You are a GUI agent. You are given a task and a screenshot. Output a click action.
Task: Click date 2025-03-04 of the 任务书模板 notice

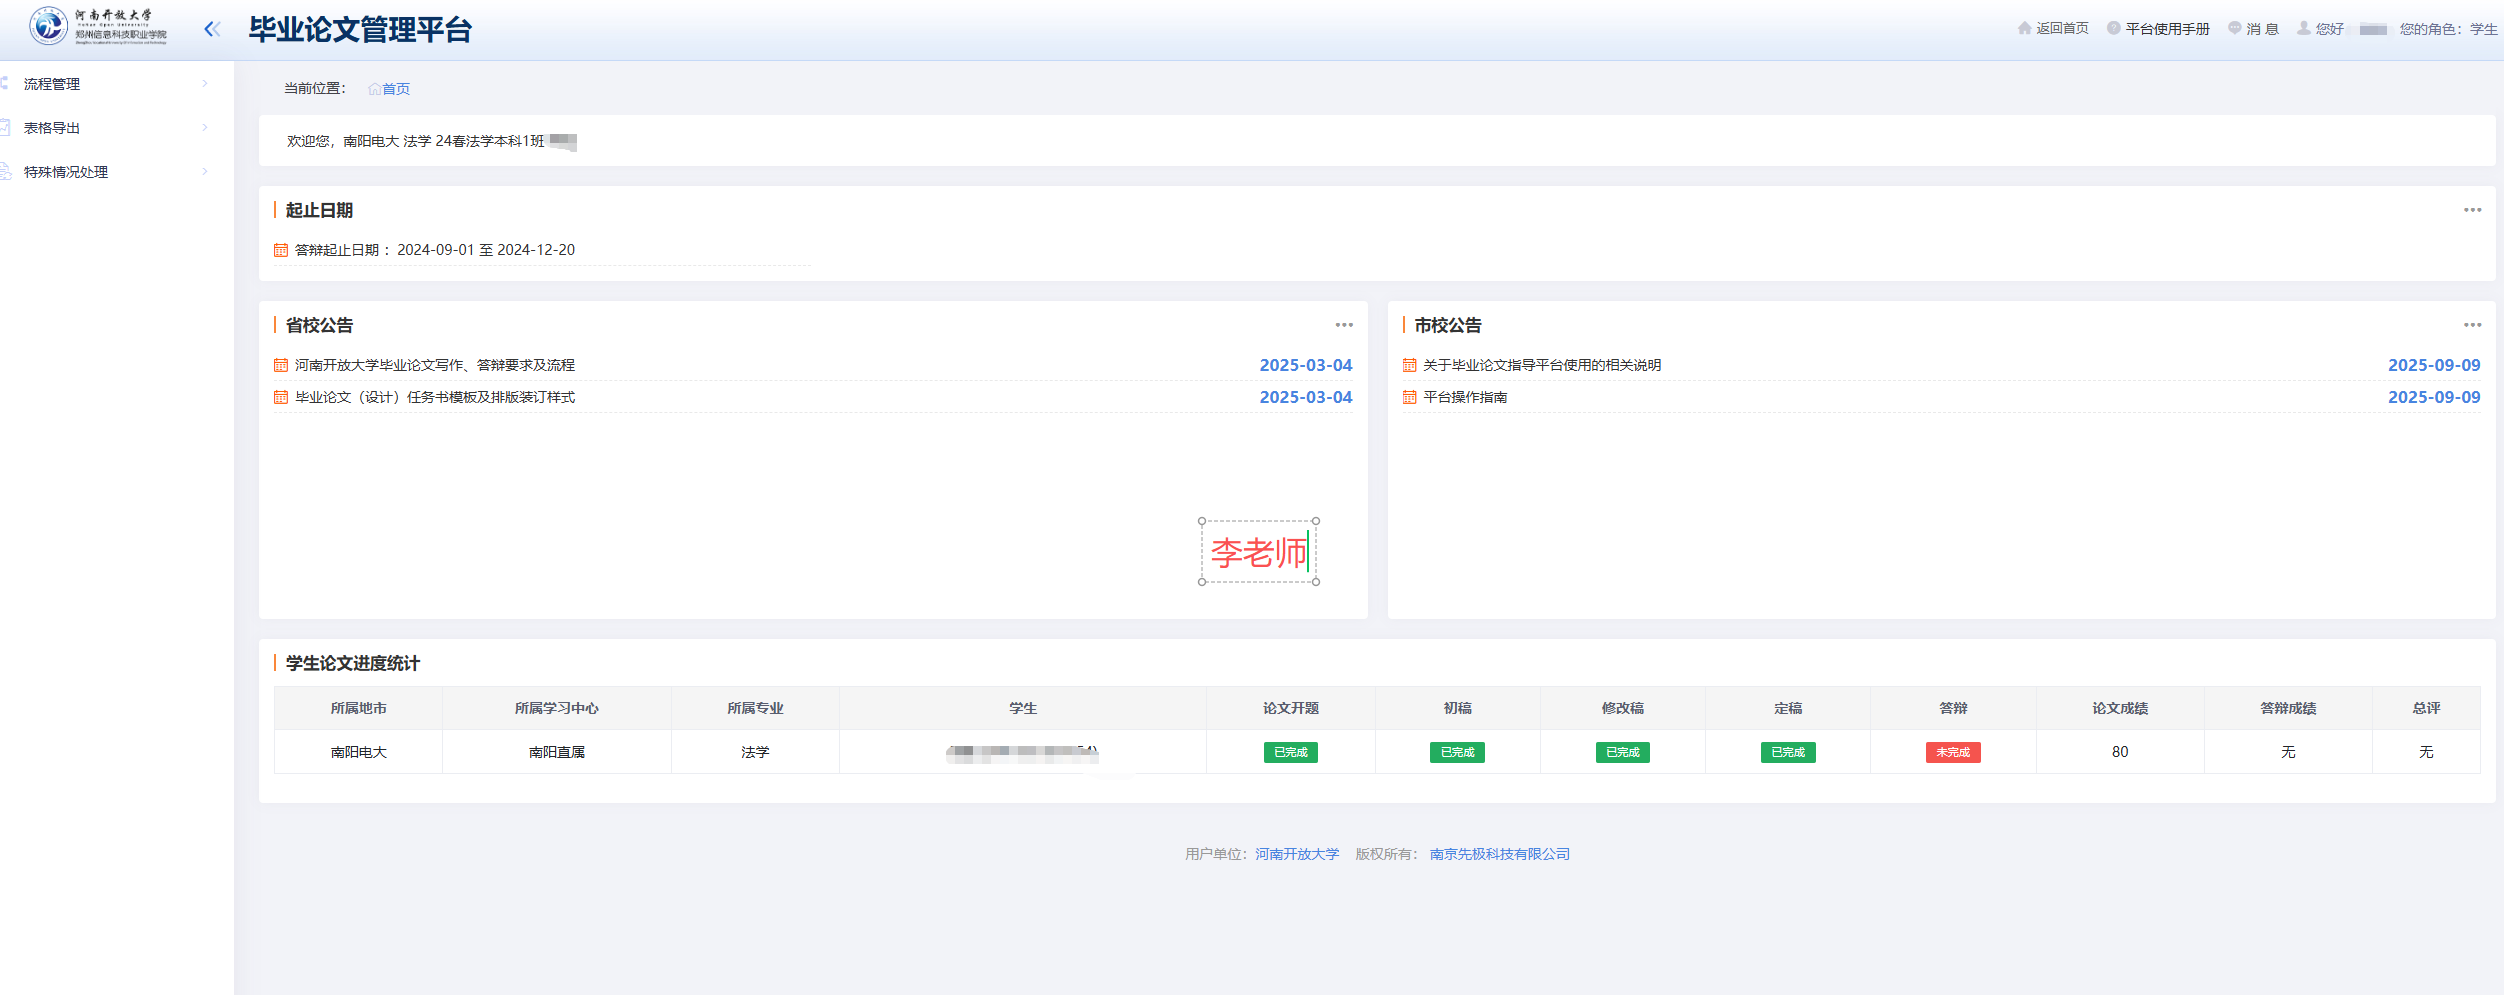[x=1306, y=397]
